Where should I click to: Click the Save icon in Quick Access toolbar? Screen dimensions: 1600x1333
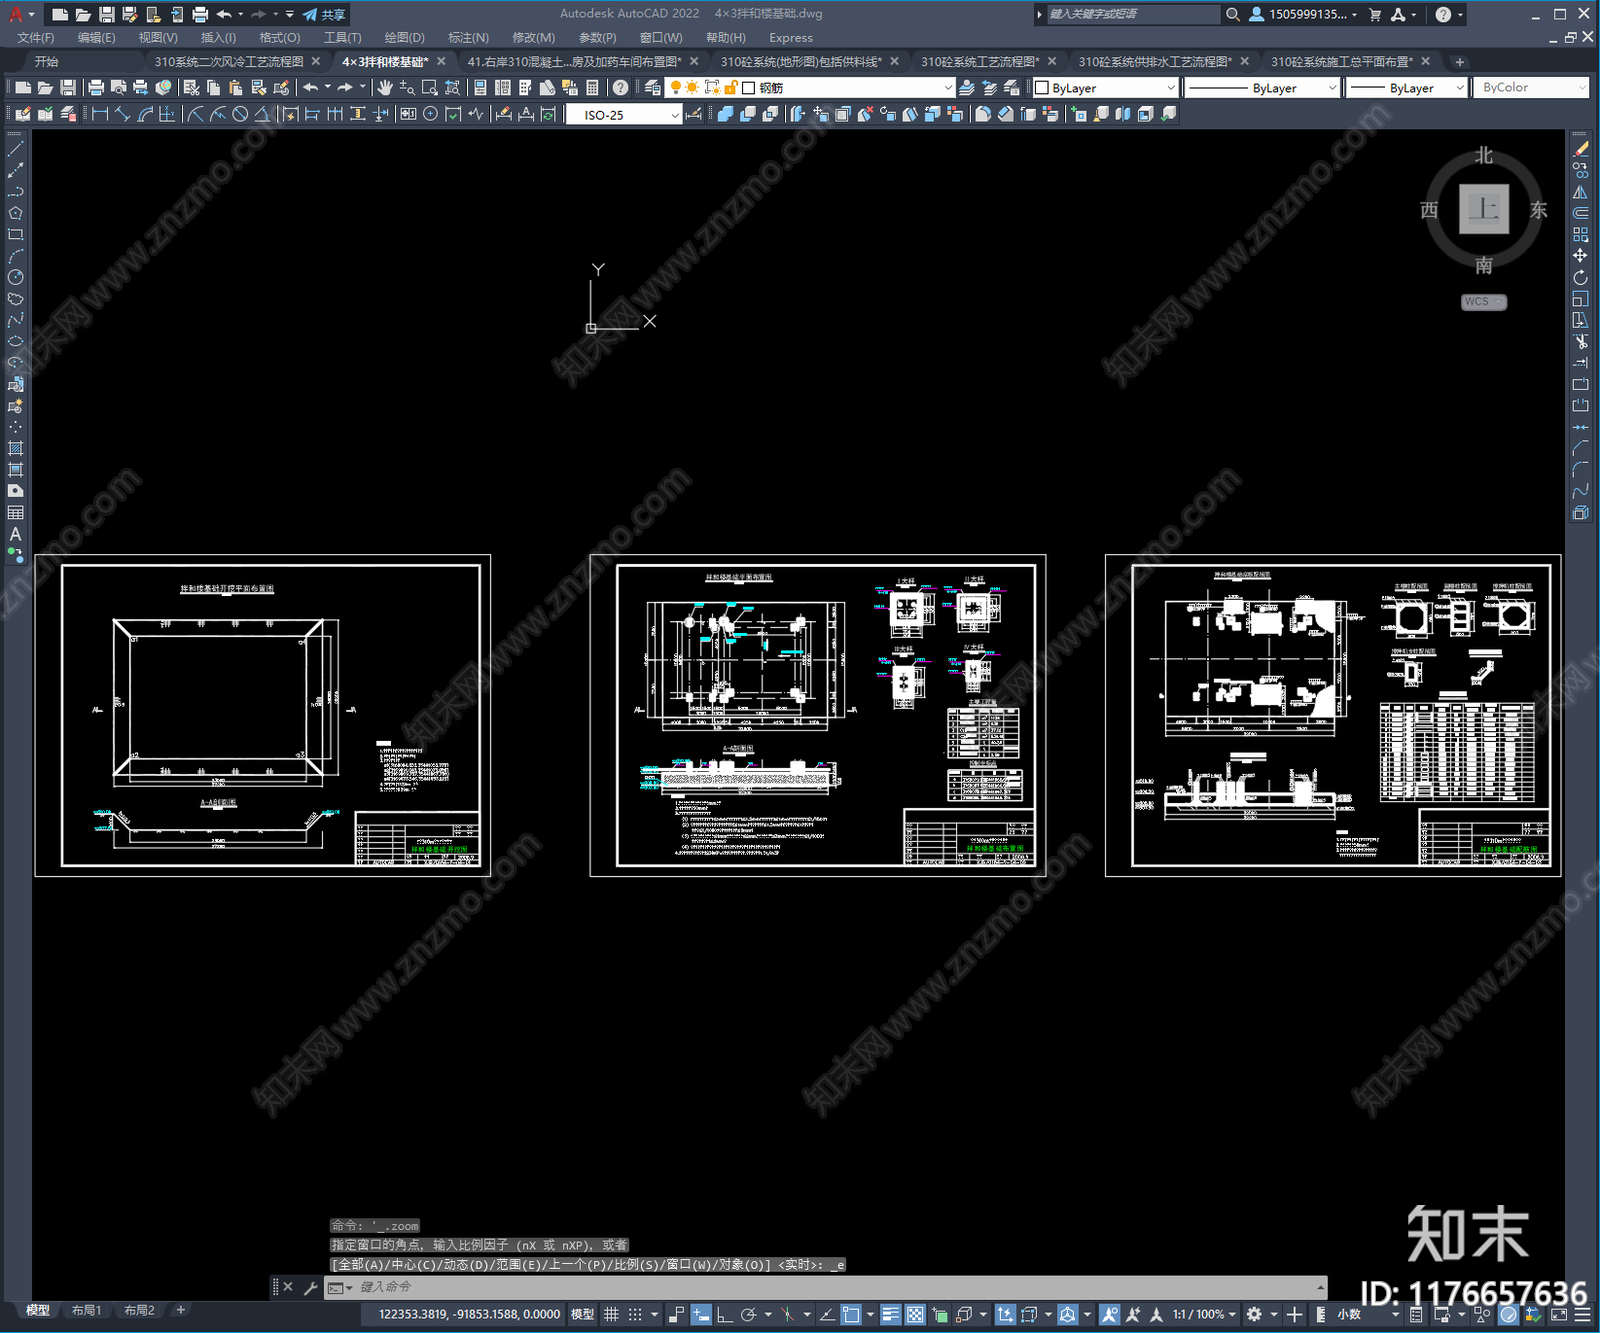point(106,14)
